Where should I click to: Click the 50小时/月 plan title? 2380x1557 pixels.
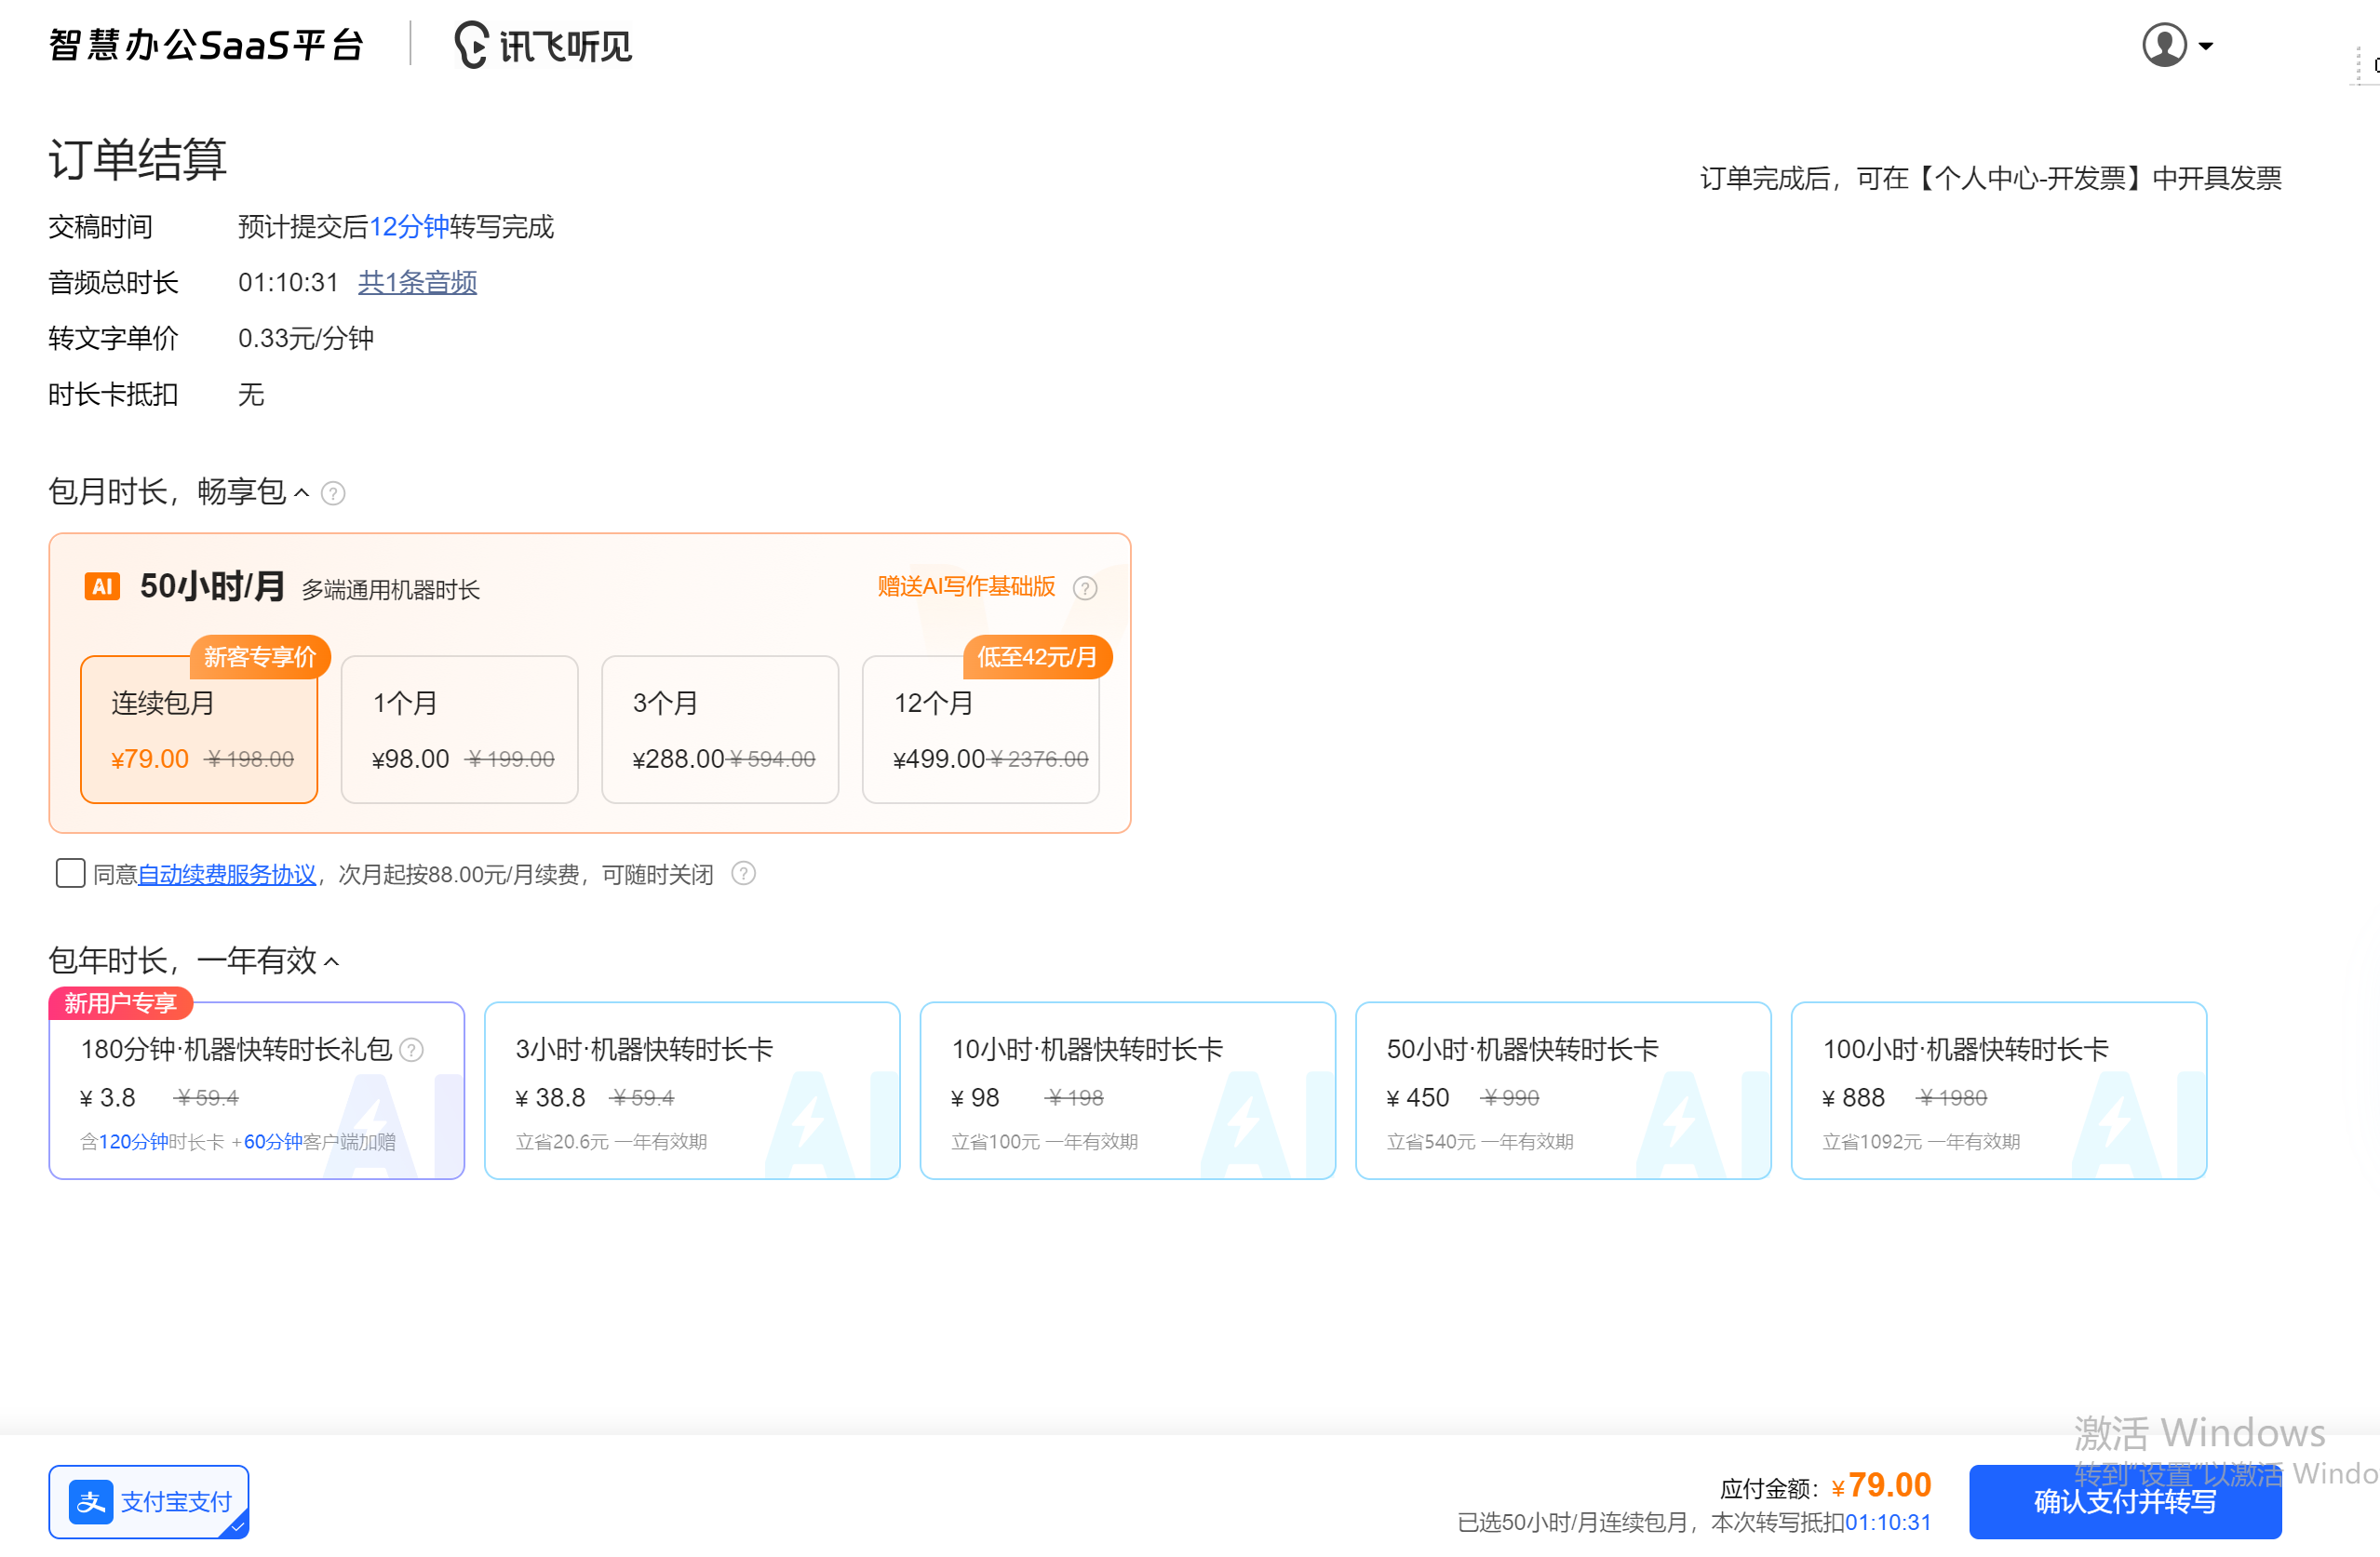pyautogui.click(x=212, y=586)
